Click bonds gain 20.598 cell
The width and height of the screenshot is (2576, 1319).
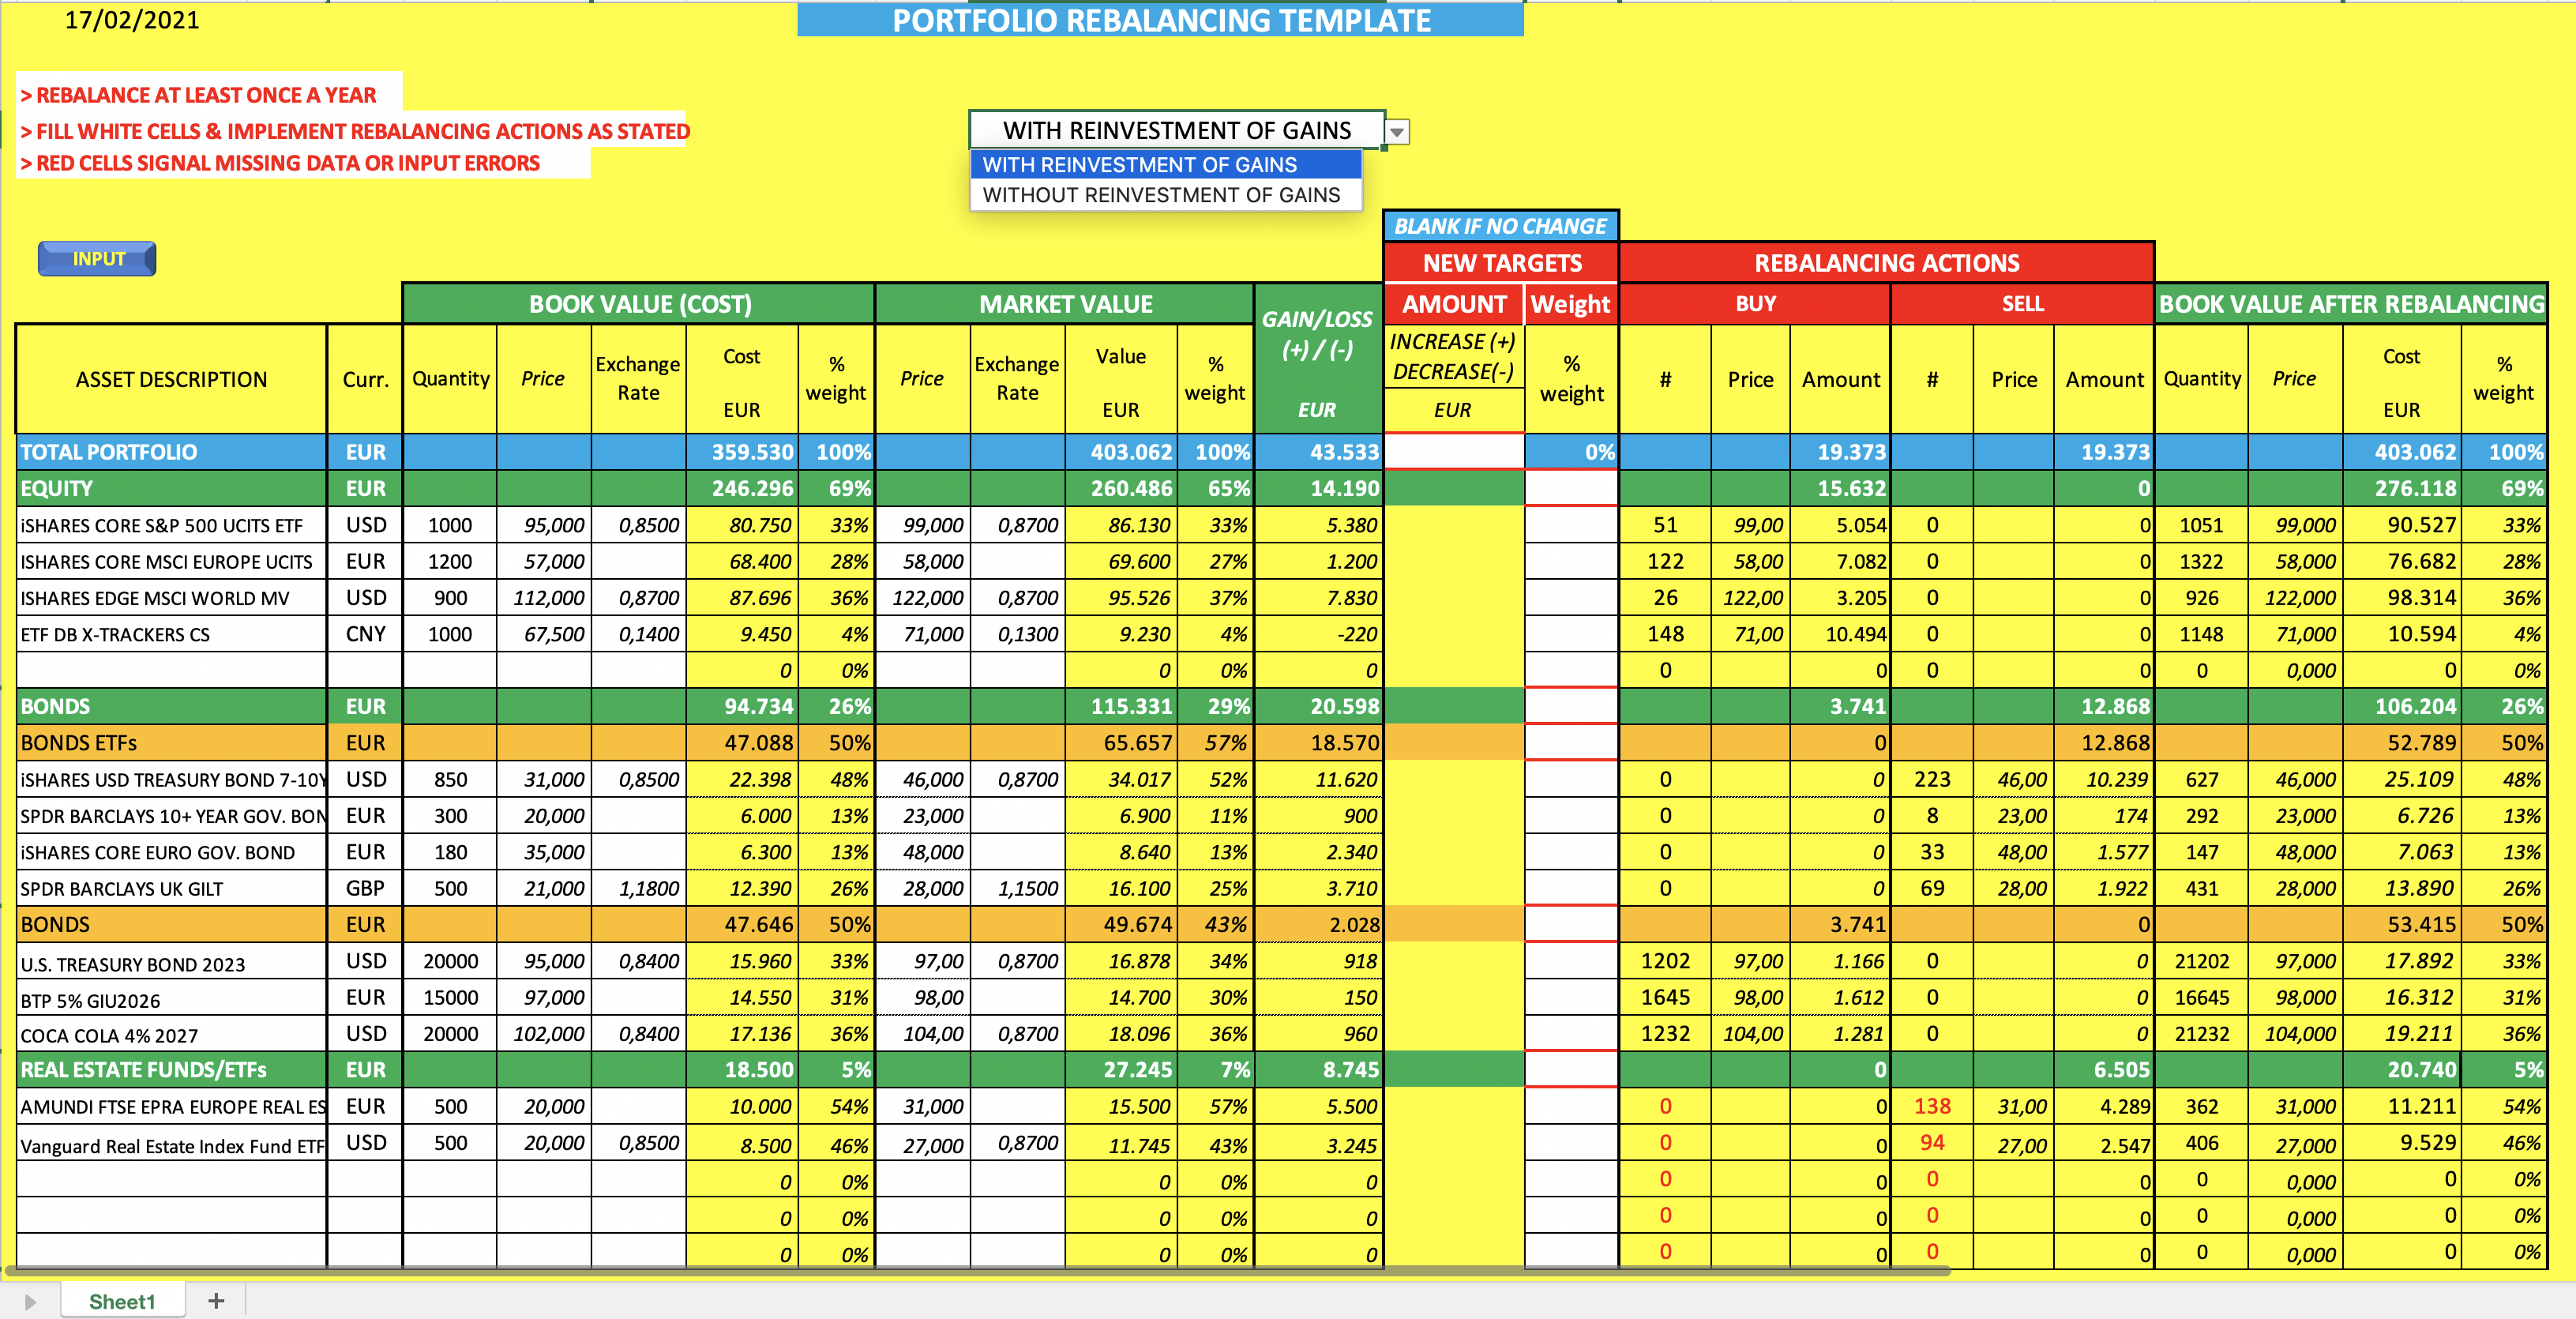(x=1318, y=707)
